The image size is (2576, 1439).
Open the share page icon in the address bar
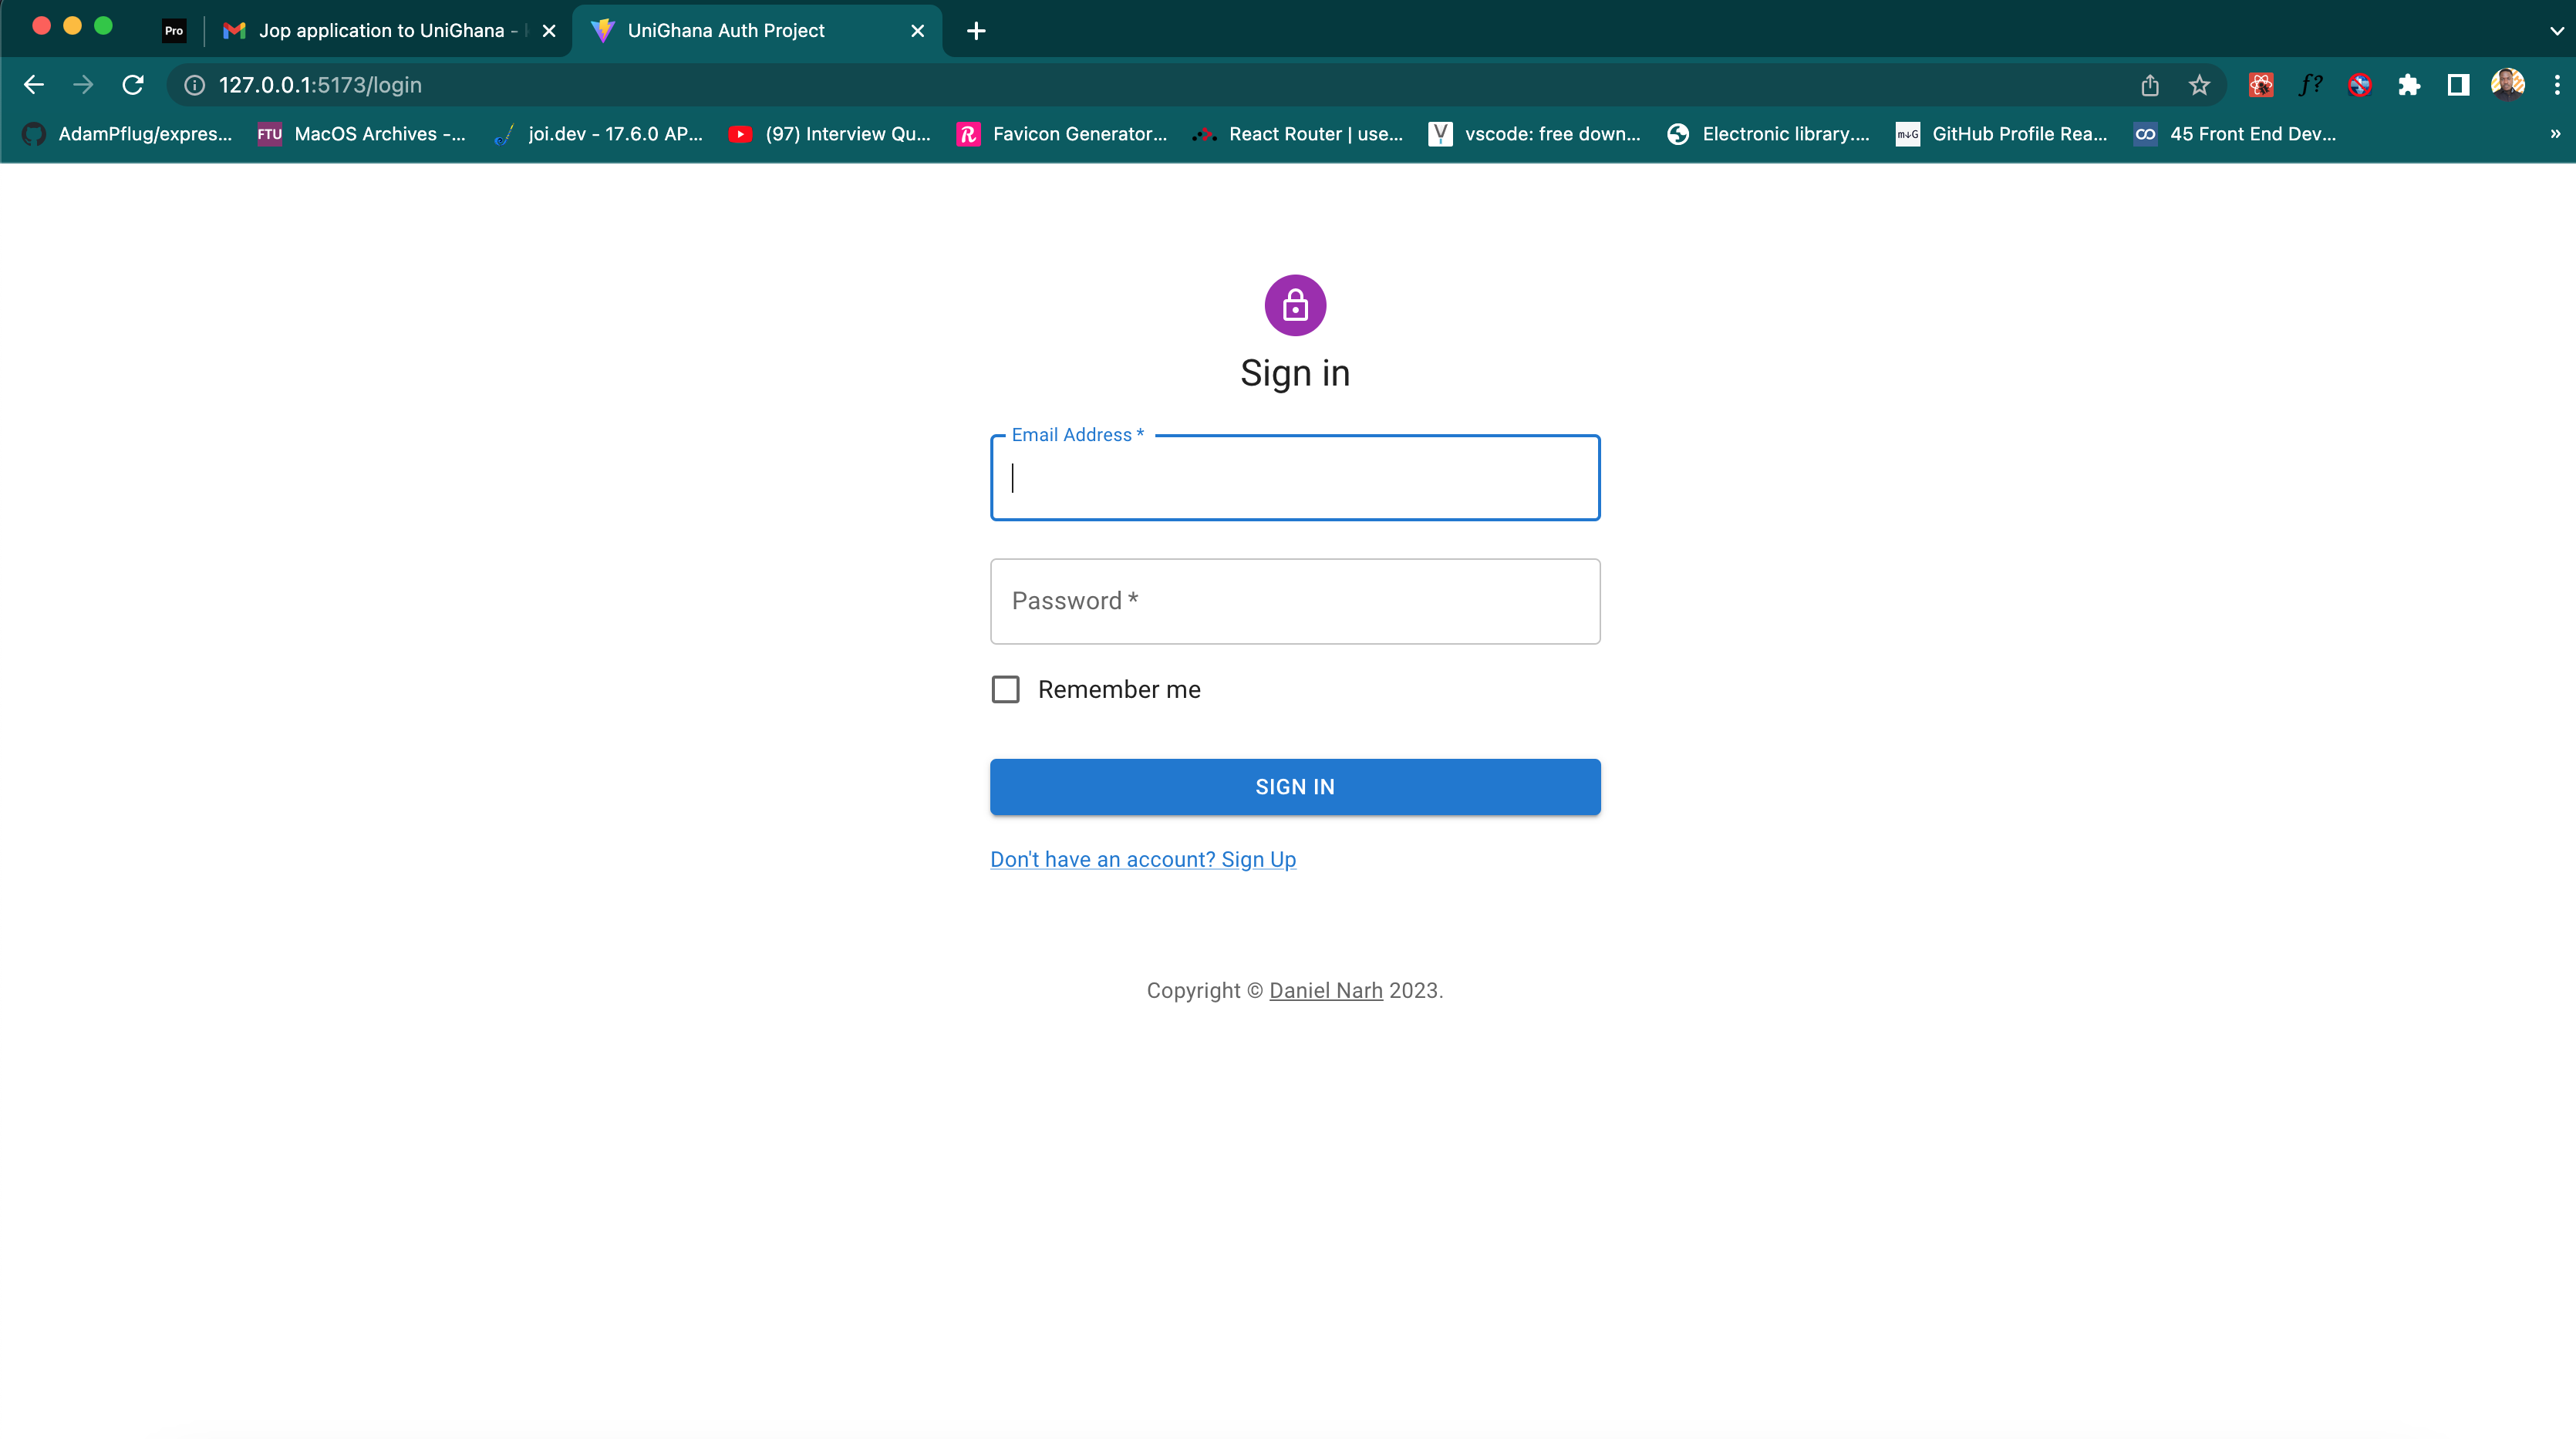[x=2150, y=85]
